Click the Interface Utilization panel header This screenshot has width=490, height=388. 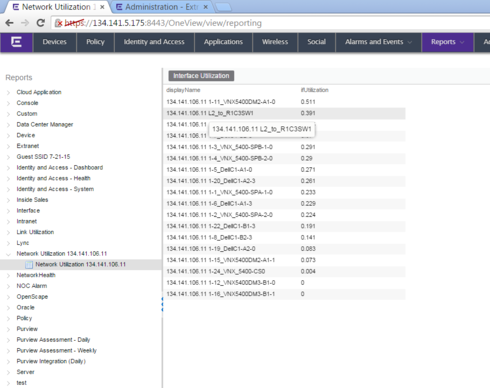201,76
